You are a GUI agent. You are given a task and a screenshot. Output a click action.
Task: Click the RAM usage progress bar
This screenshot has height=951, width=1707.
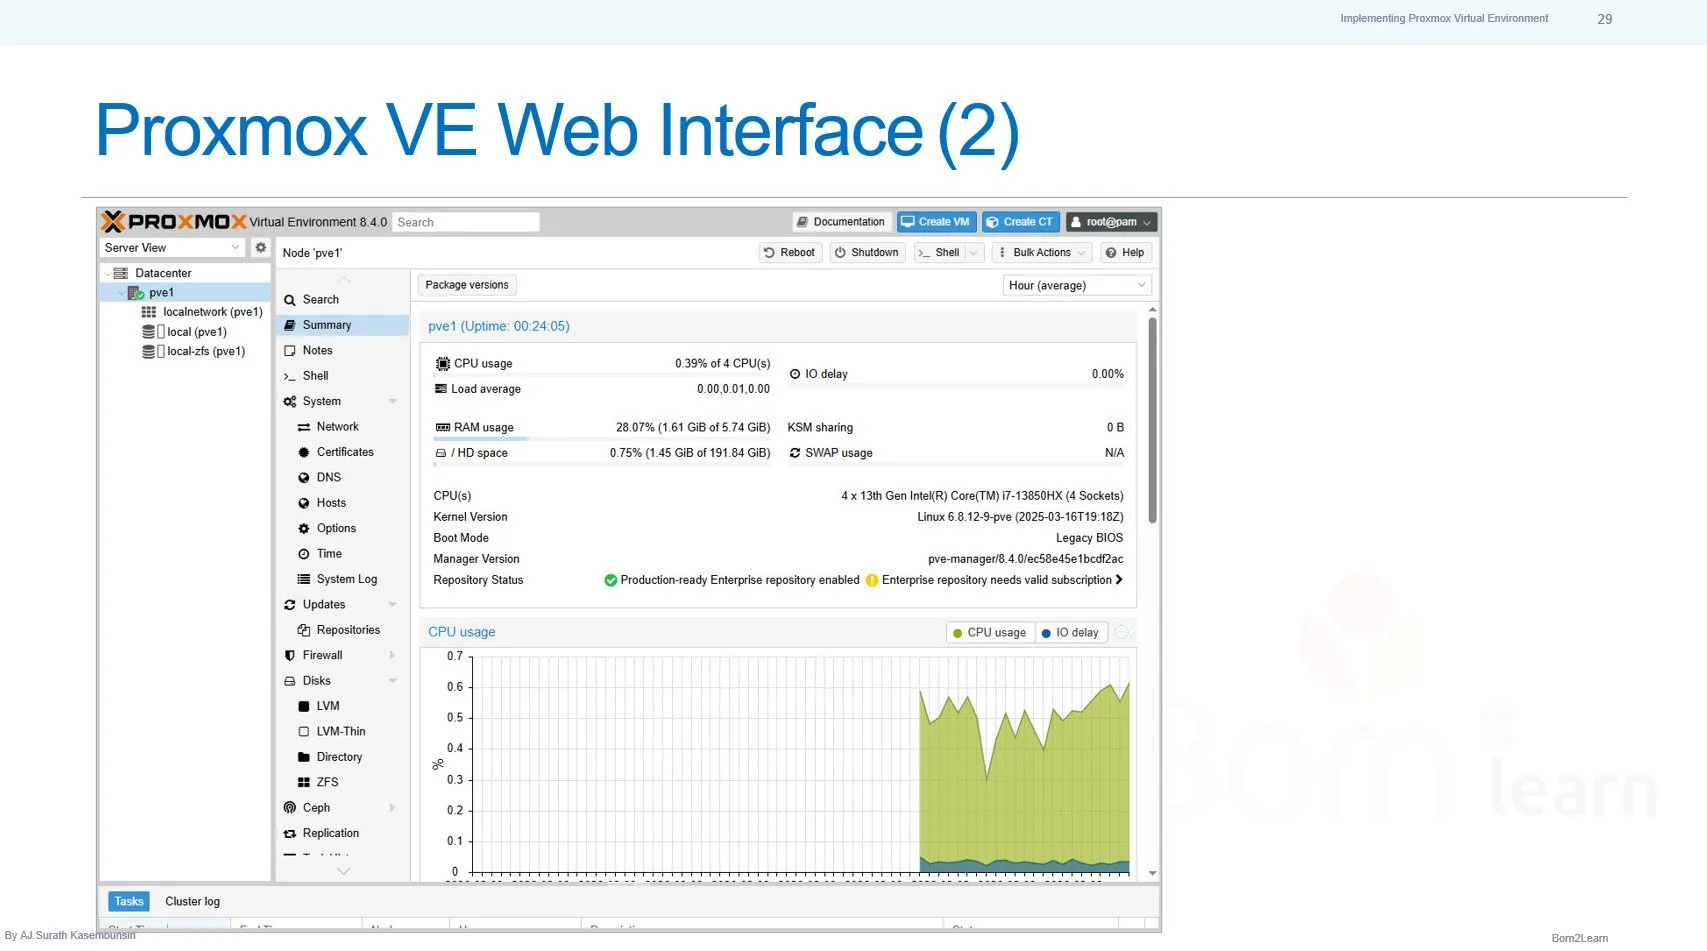point(602,438)
